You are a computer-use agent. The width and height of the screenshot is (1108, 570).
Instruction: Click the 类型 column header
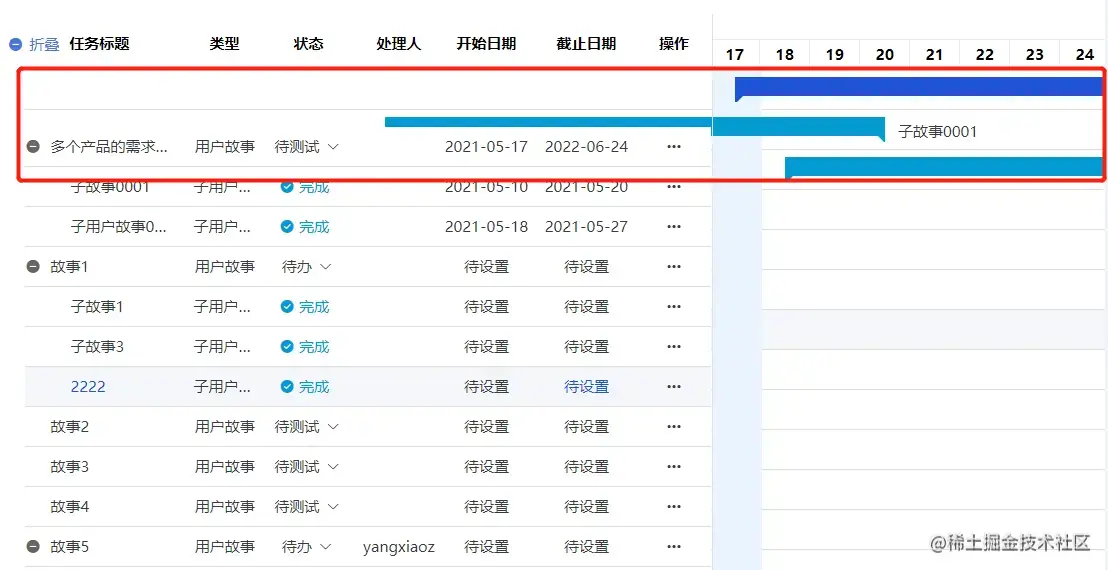click(x=225, y=44)
